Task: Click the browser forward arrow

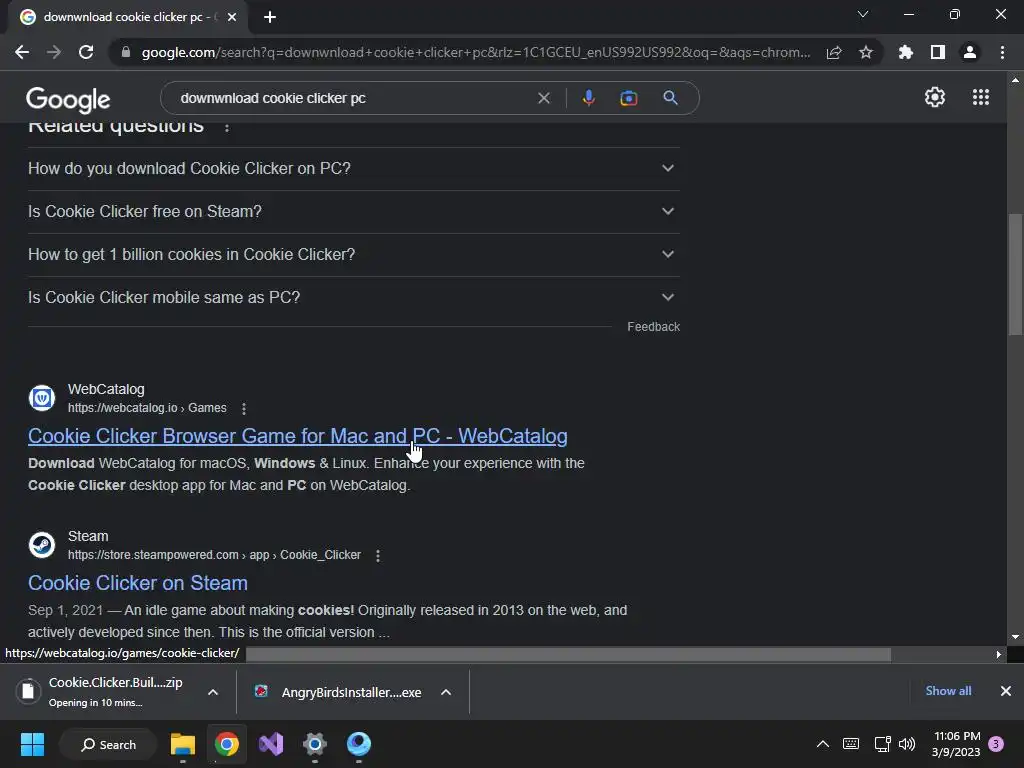Action: [x=54, y=52]
